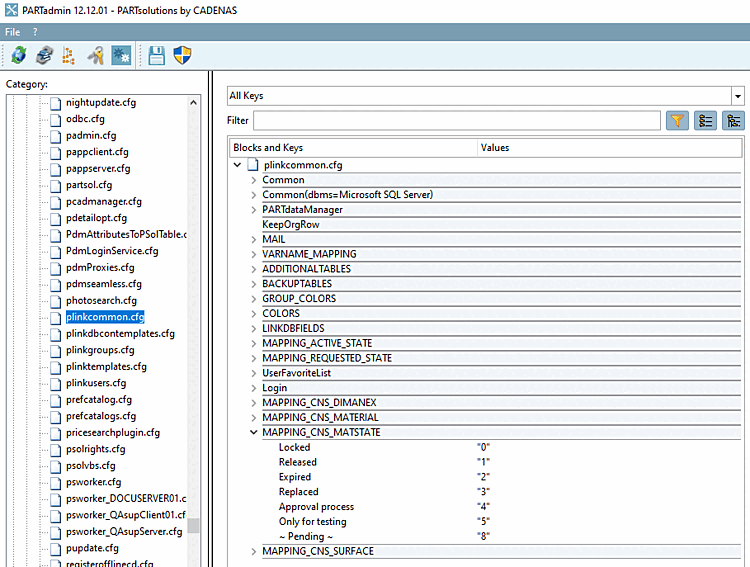Select pdmProxies.cfg in category tree

coord(100,268)
